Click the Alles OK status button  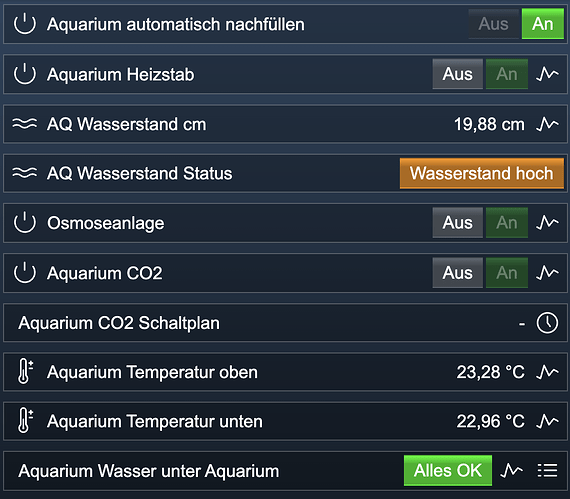(448, 470)
